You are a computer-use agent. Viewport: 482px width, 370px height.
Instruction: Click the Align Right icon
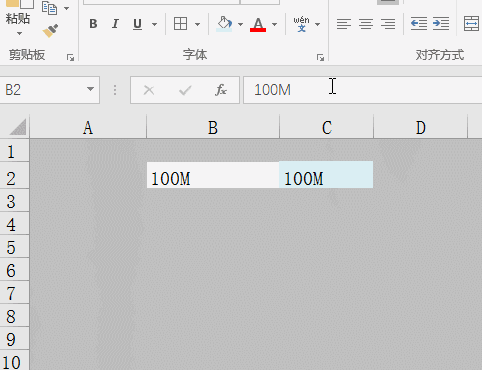tap(388, 24)
